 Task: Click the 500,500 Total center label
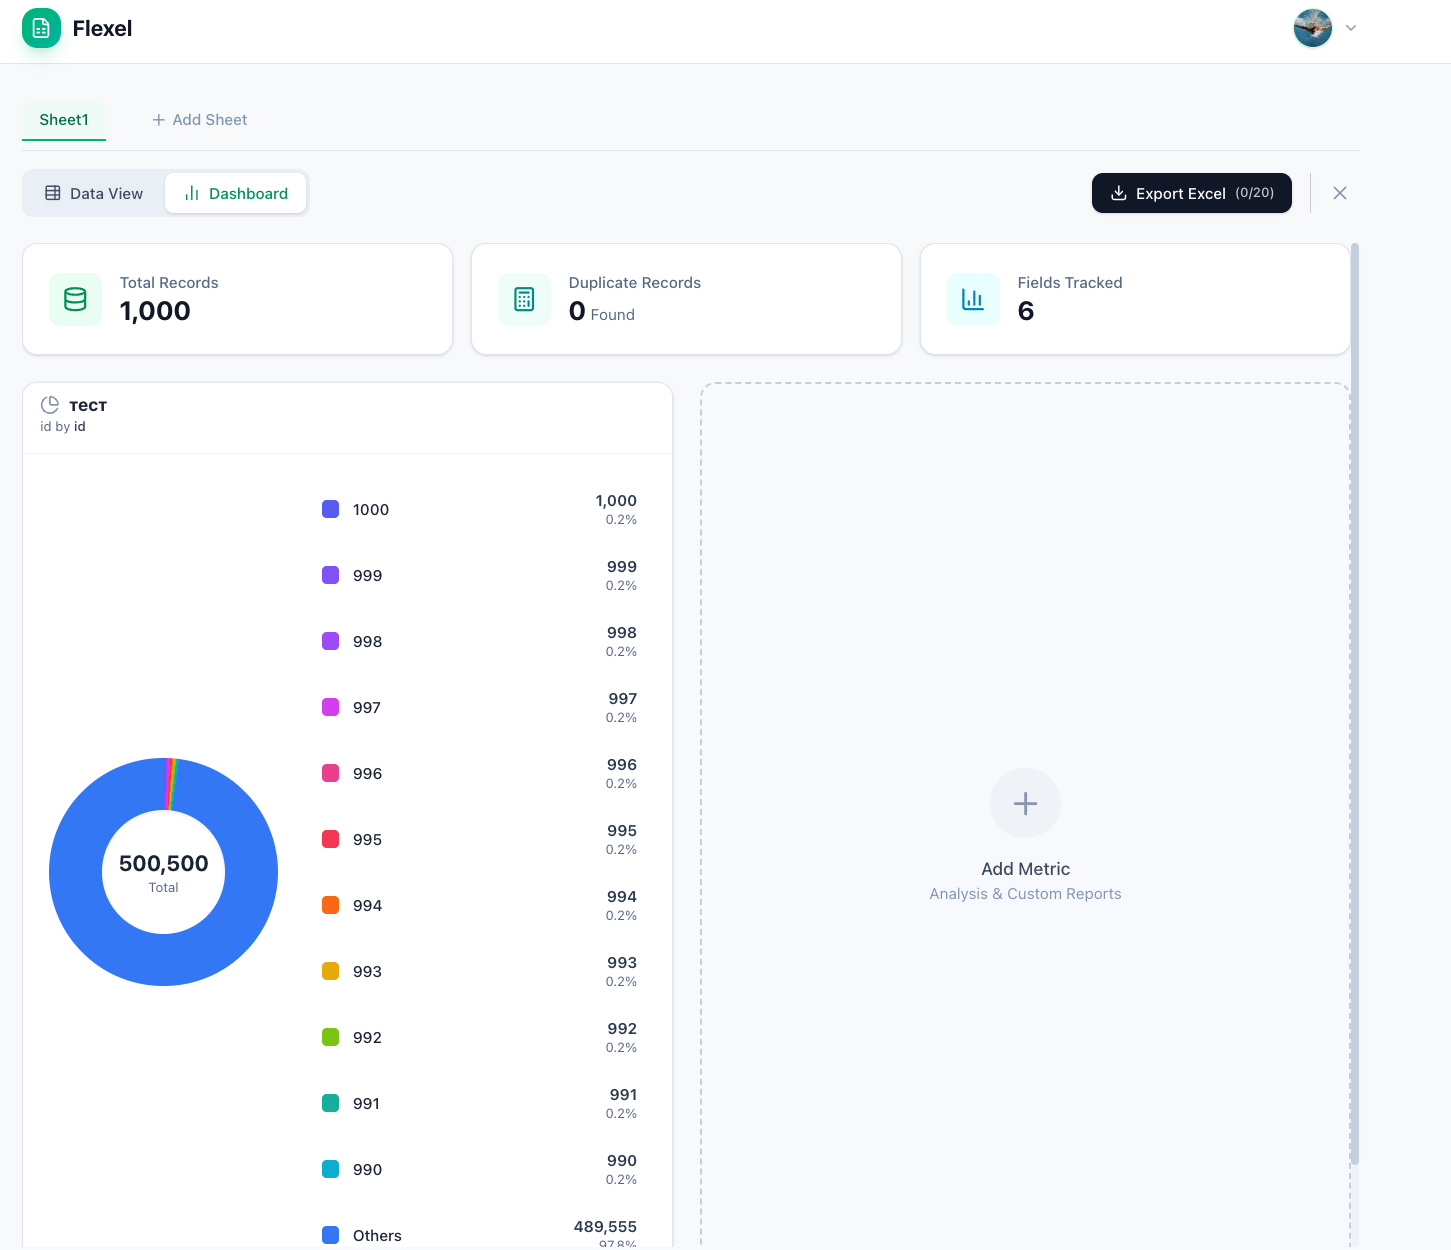click(164, 872)
